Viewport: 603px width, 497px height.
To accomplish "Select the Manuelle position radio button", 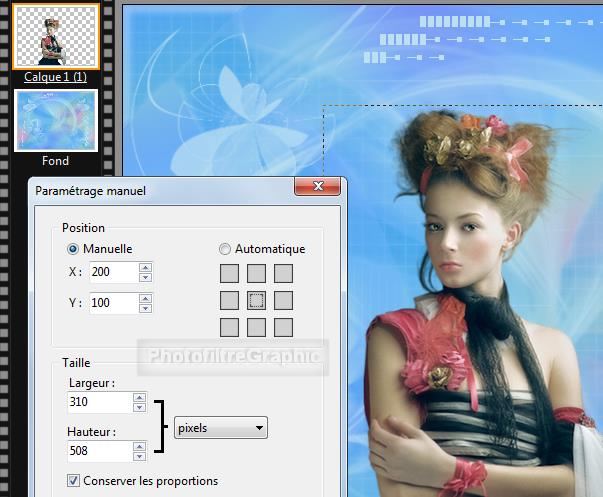I will tap(73, 249).
